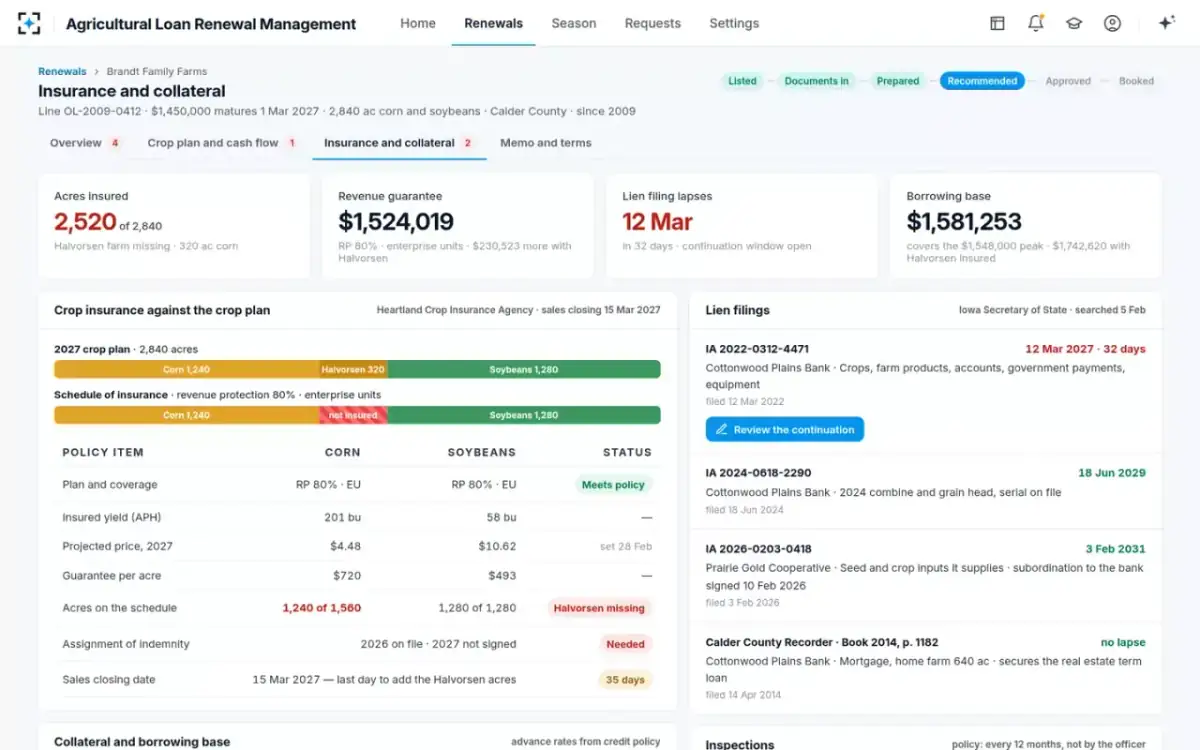
Task: Click the Assignment of indemnity row label
Action: coord(126,644)
